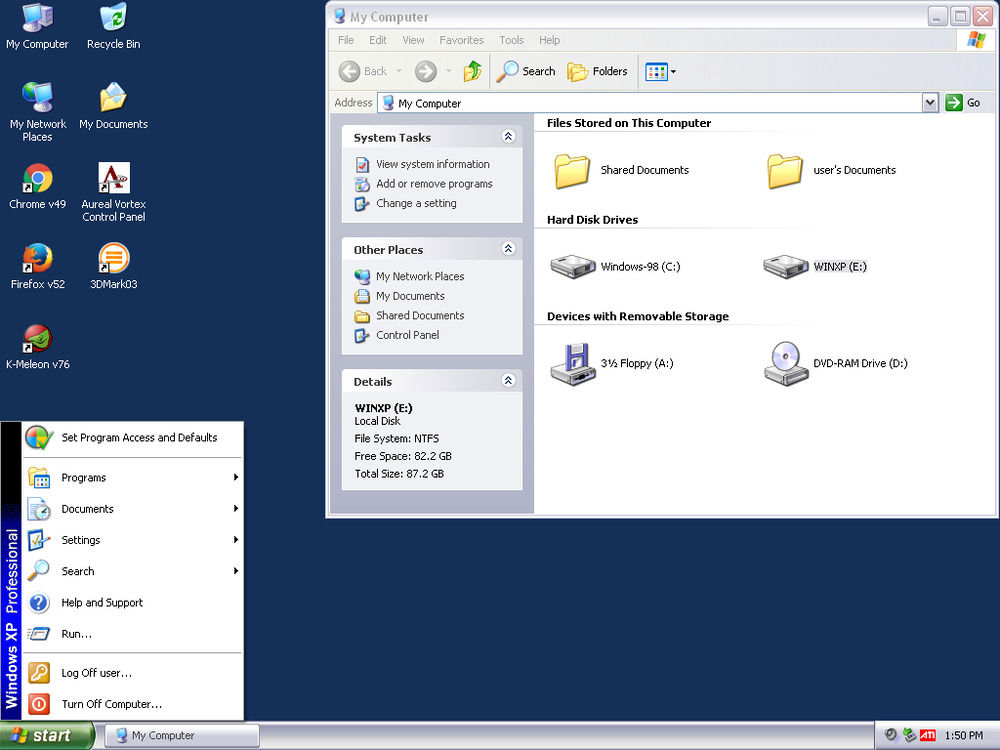1000x750 pixels.
Task: Open the Views button dropdown
Action: [673, 71]
